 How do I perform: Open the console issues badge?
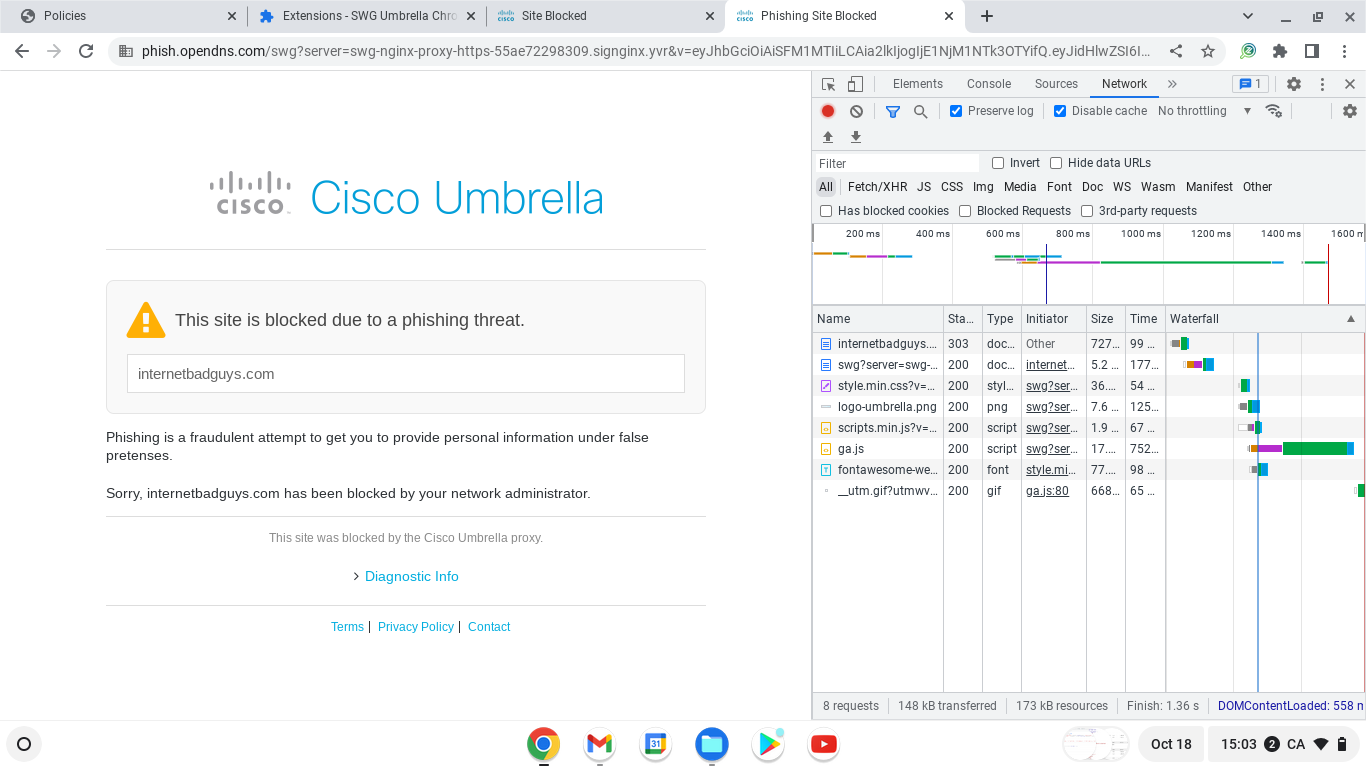click(x=1250, y=84)
